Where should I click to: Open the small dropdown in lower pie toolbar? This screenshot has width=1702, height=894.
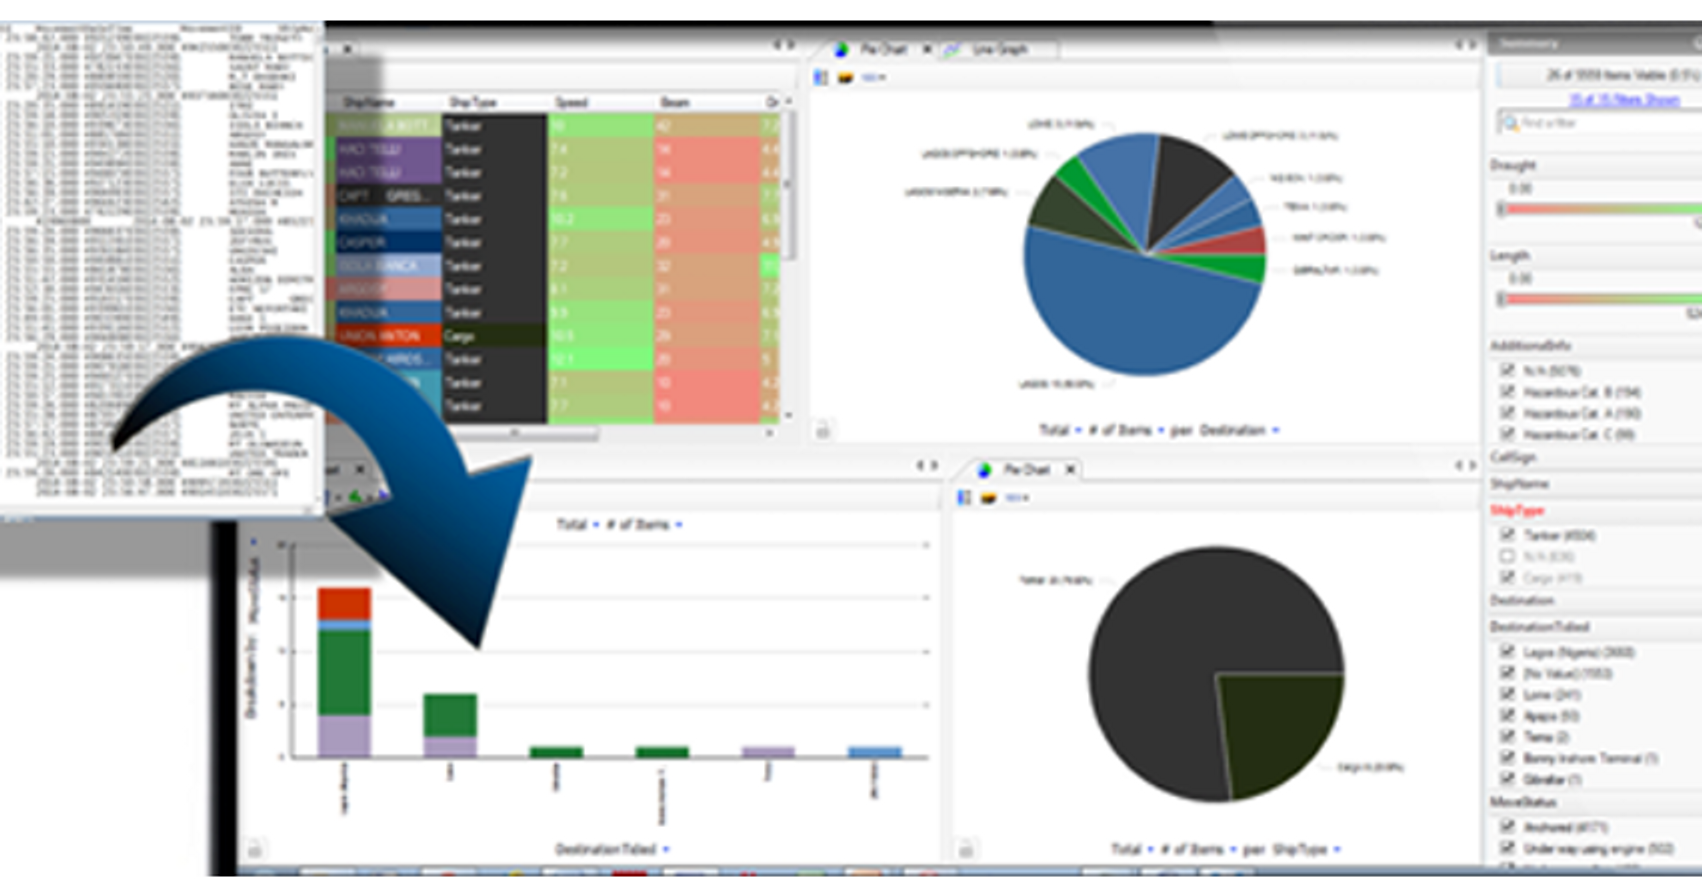(x=1017, y=498)
